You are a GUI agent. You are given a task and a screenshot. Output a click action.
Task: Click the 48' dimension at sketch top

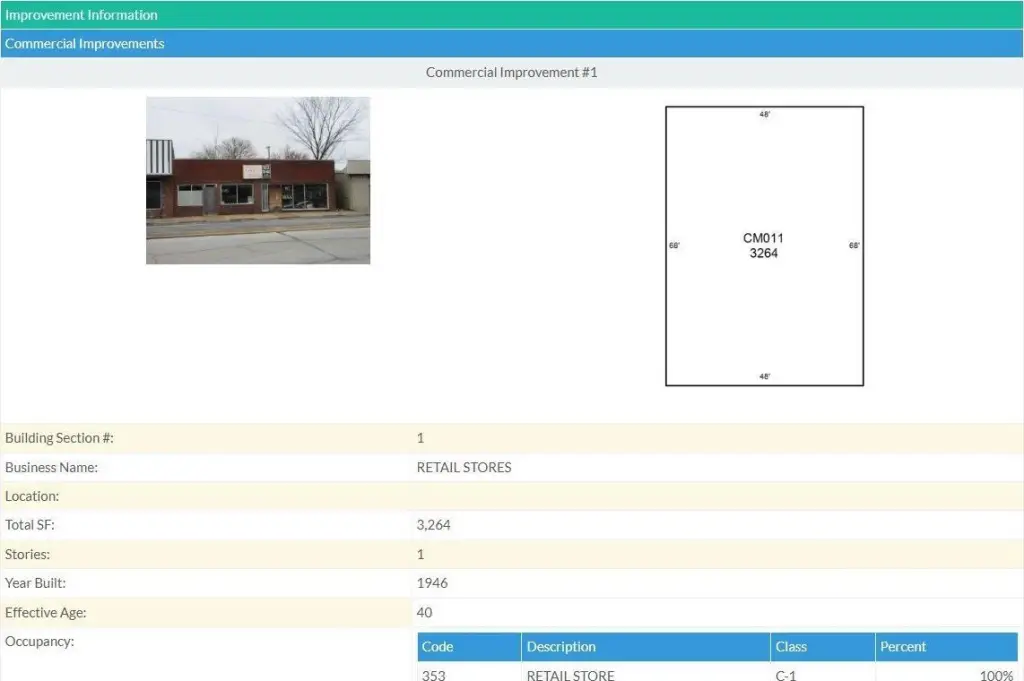[764, 115]
